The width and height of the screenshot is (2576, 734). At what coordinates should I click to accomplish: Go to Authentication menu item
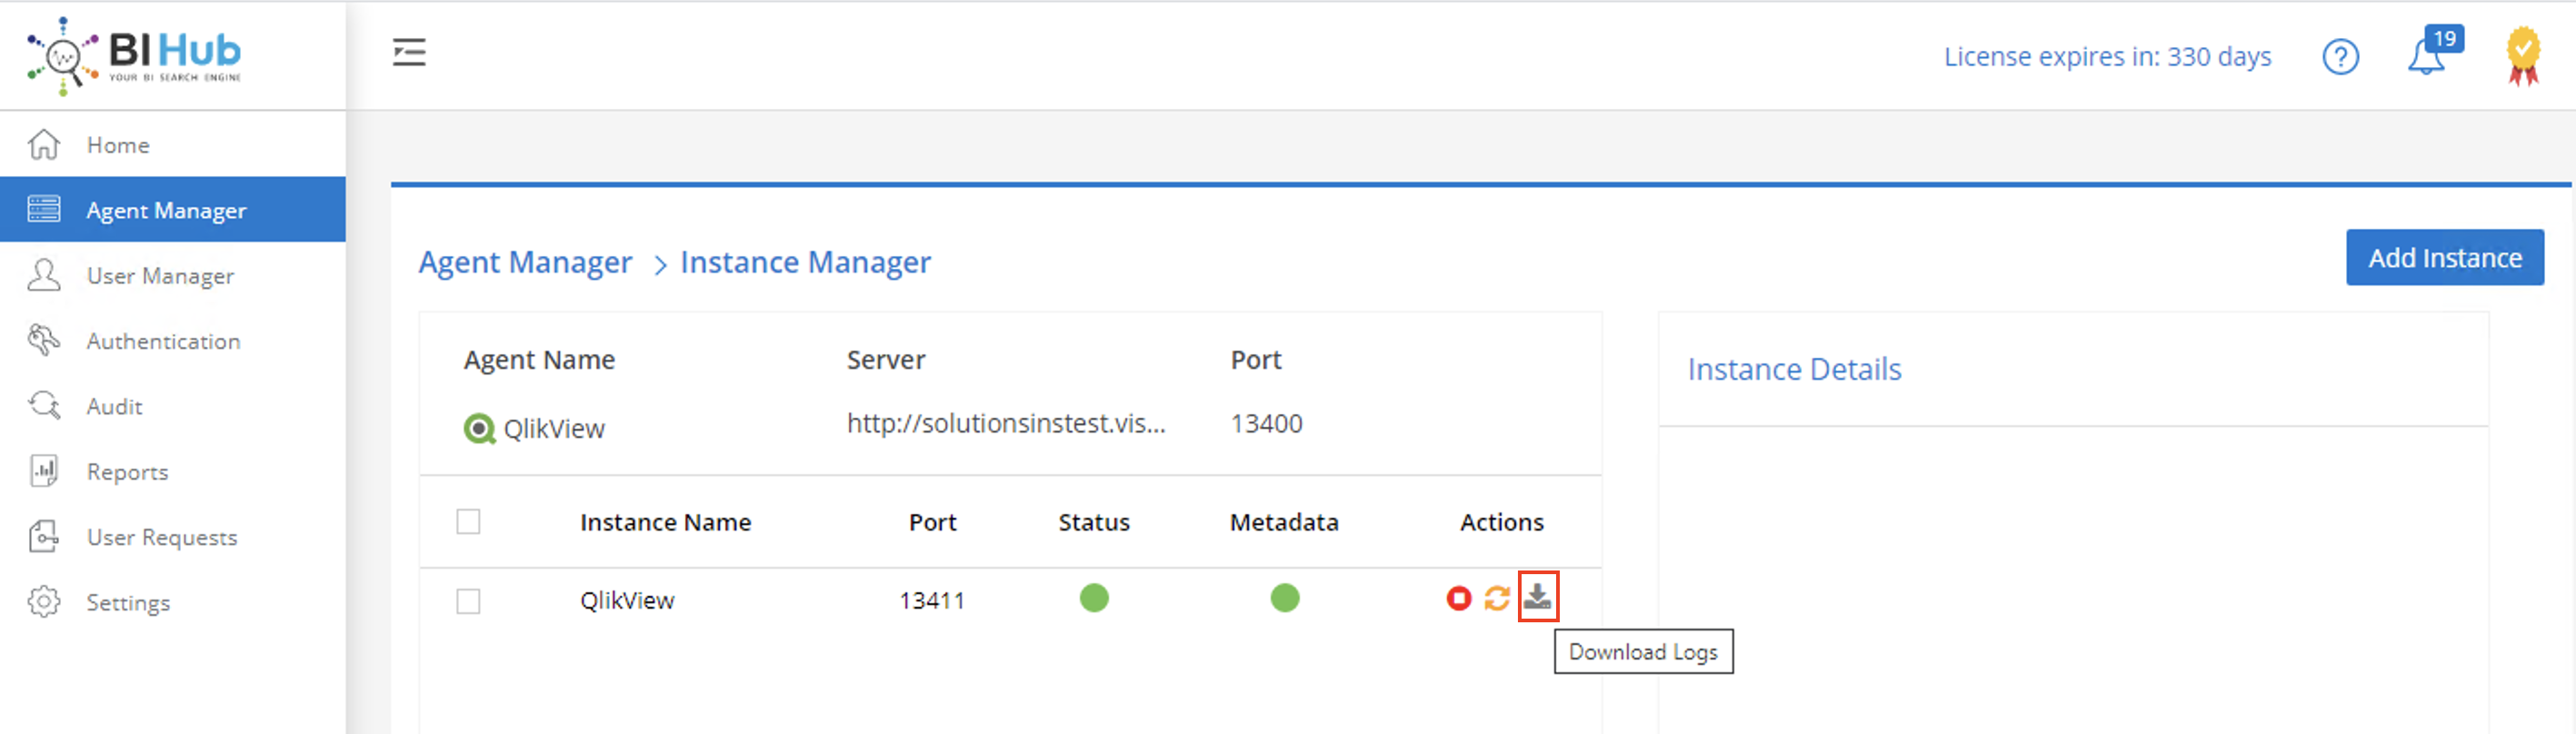(172, 341)
